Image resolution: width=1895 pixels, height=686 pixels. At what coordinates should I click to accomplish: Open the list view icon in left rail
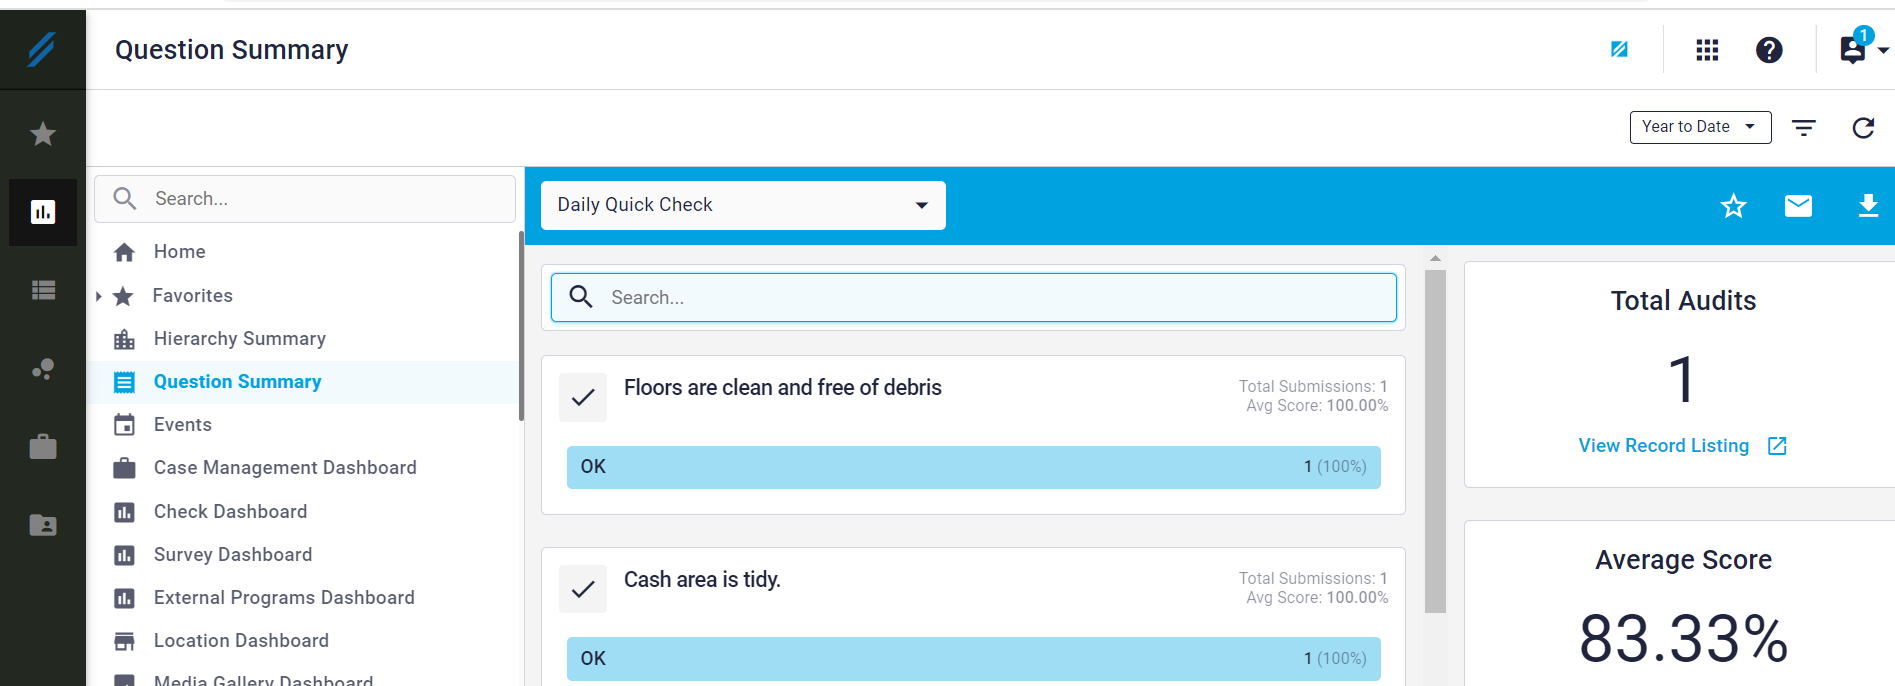43,290
